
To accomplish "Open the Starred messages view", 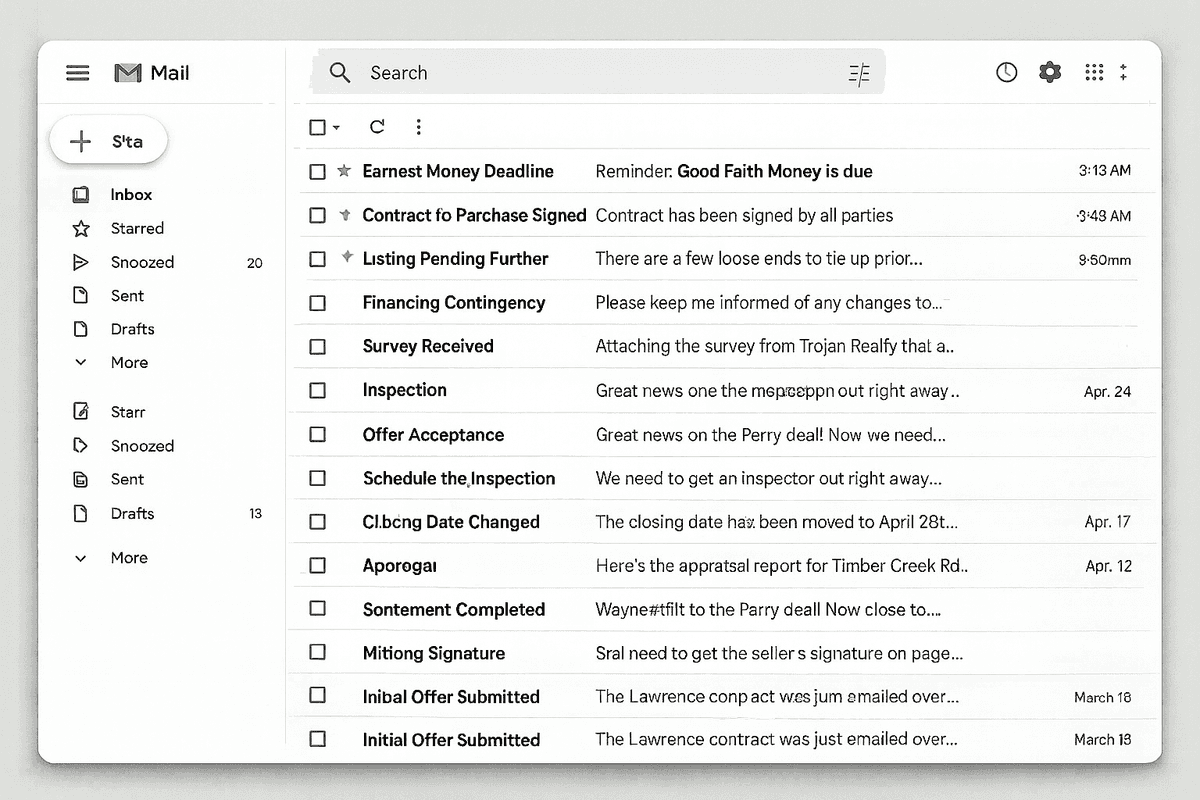I will (137, 228).
